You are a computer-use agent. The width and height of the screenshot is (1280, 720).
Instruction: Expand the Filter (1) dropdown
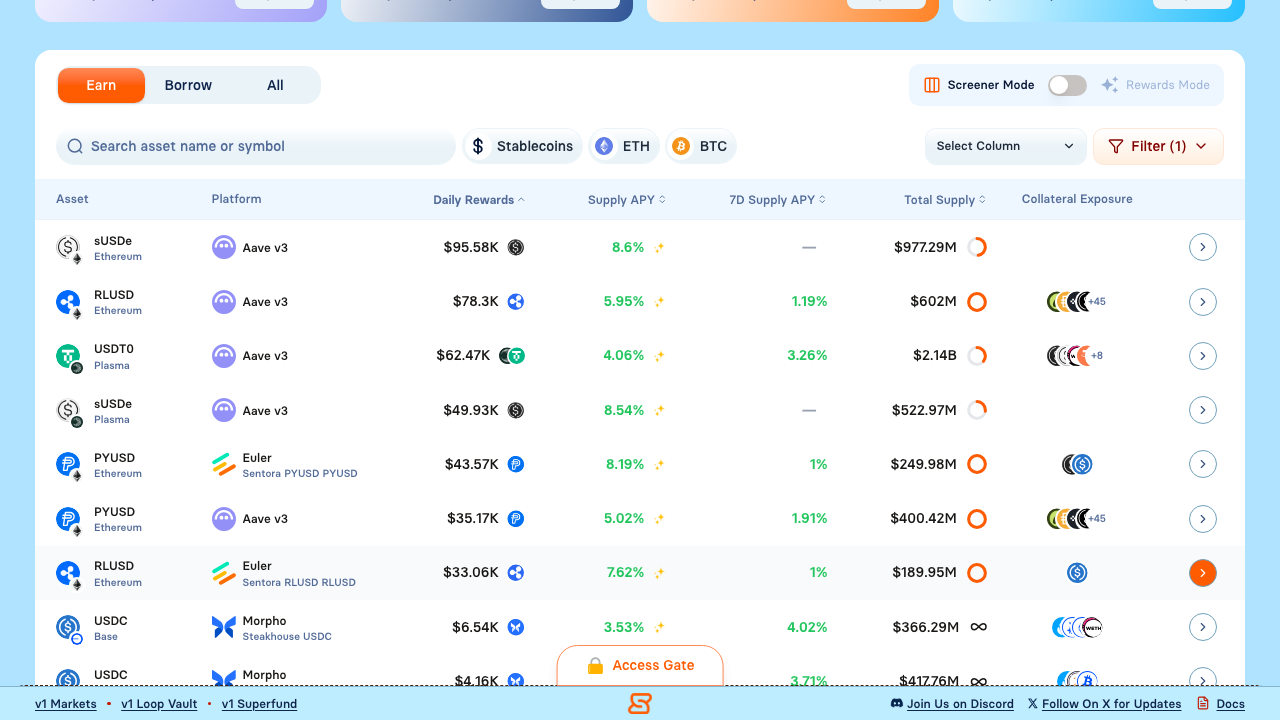[1158, 147]
